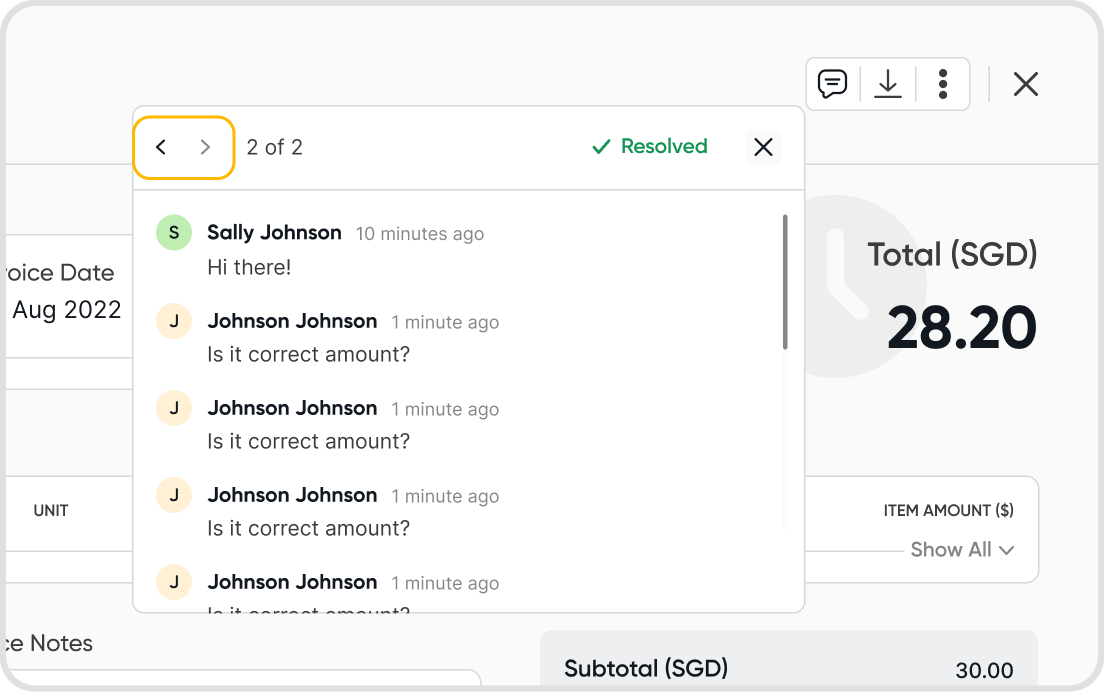Go to previous comment thread
Screen dimensions: 1104x692
coord(161,147)
